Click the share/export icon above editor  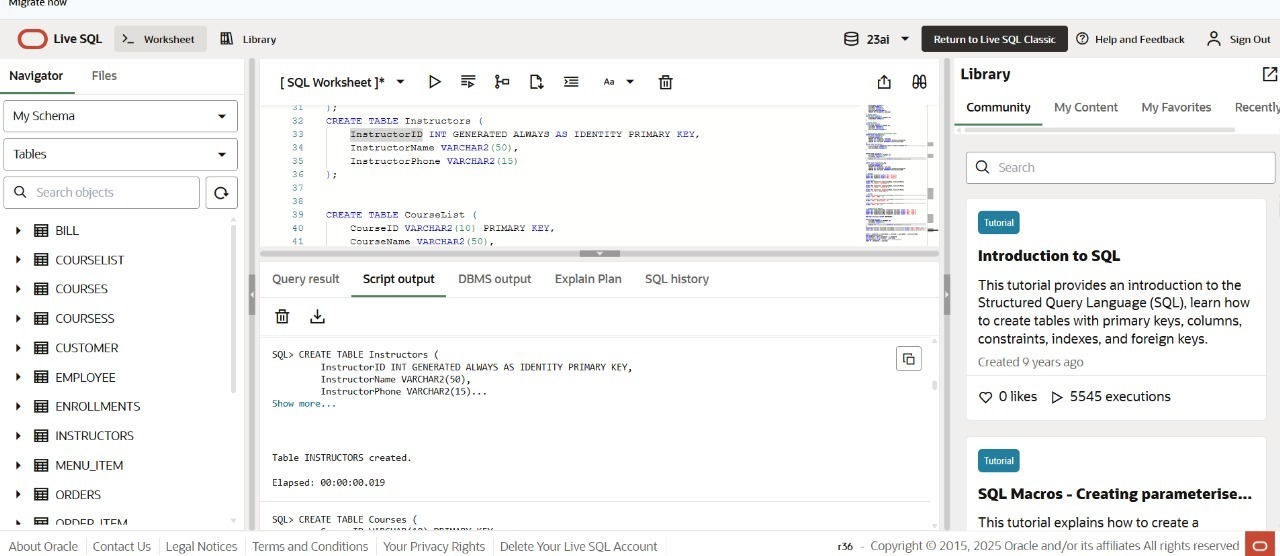tap(884, 82)
